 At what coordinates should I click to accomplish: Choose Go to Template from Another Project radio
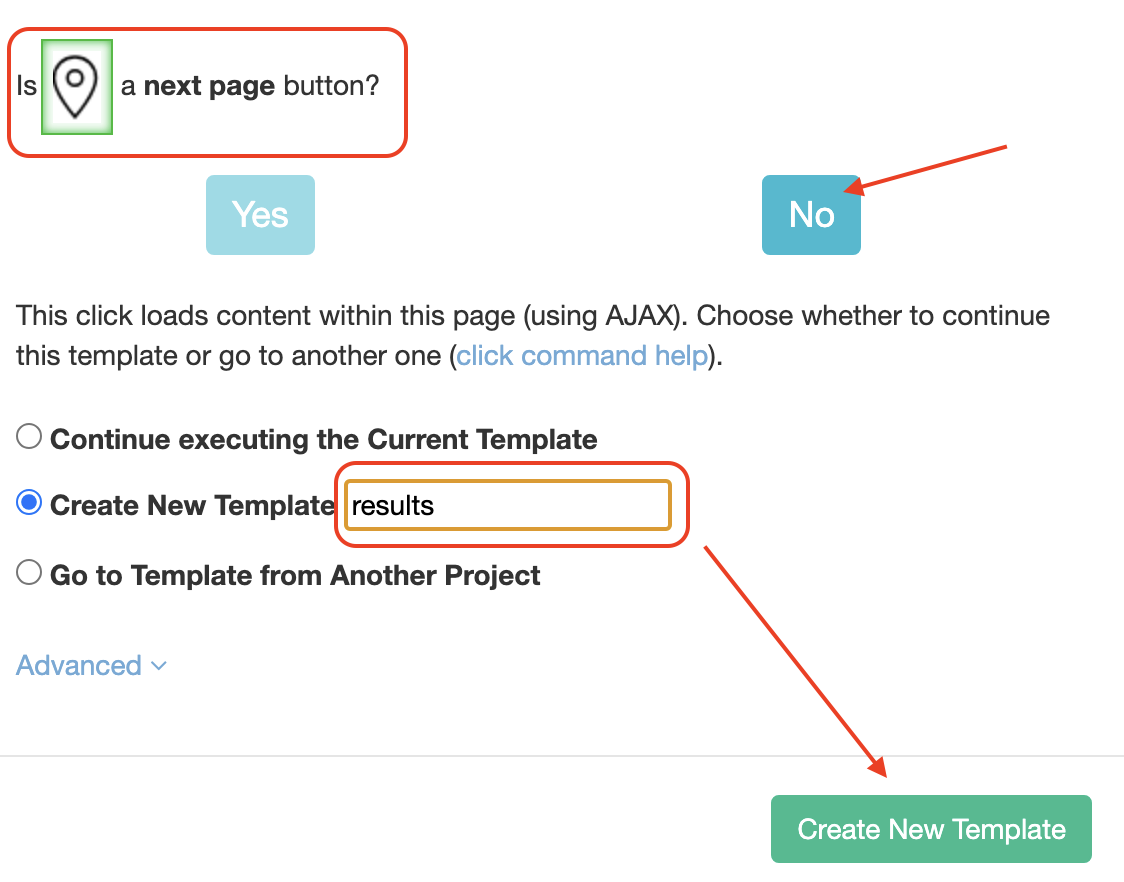(x=29, y=573)
